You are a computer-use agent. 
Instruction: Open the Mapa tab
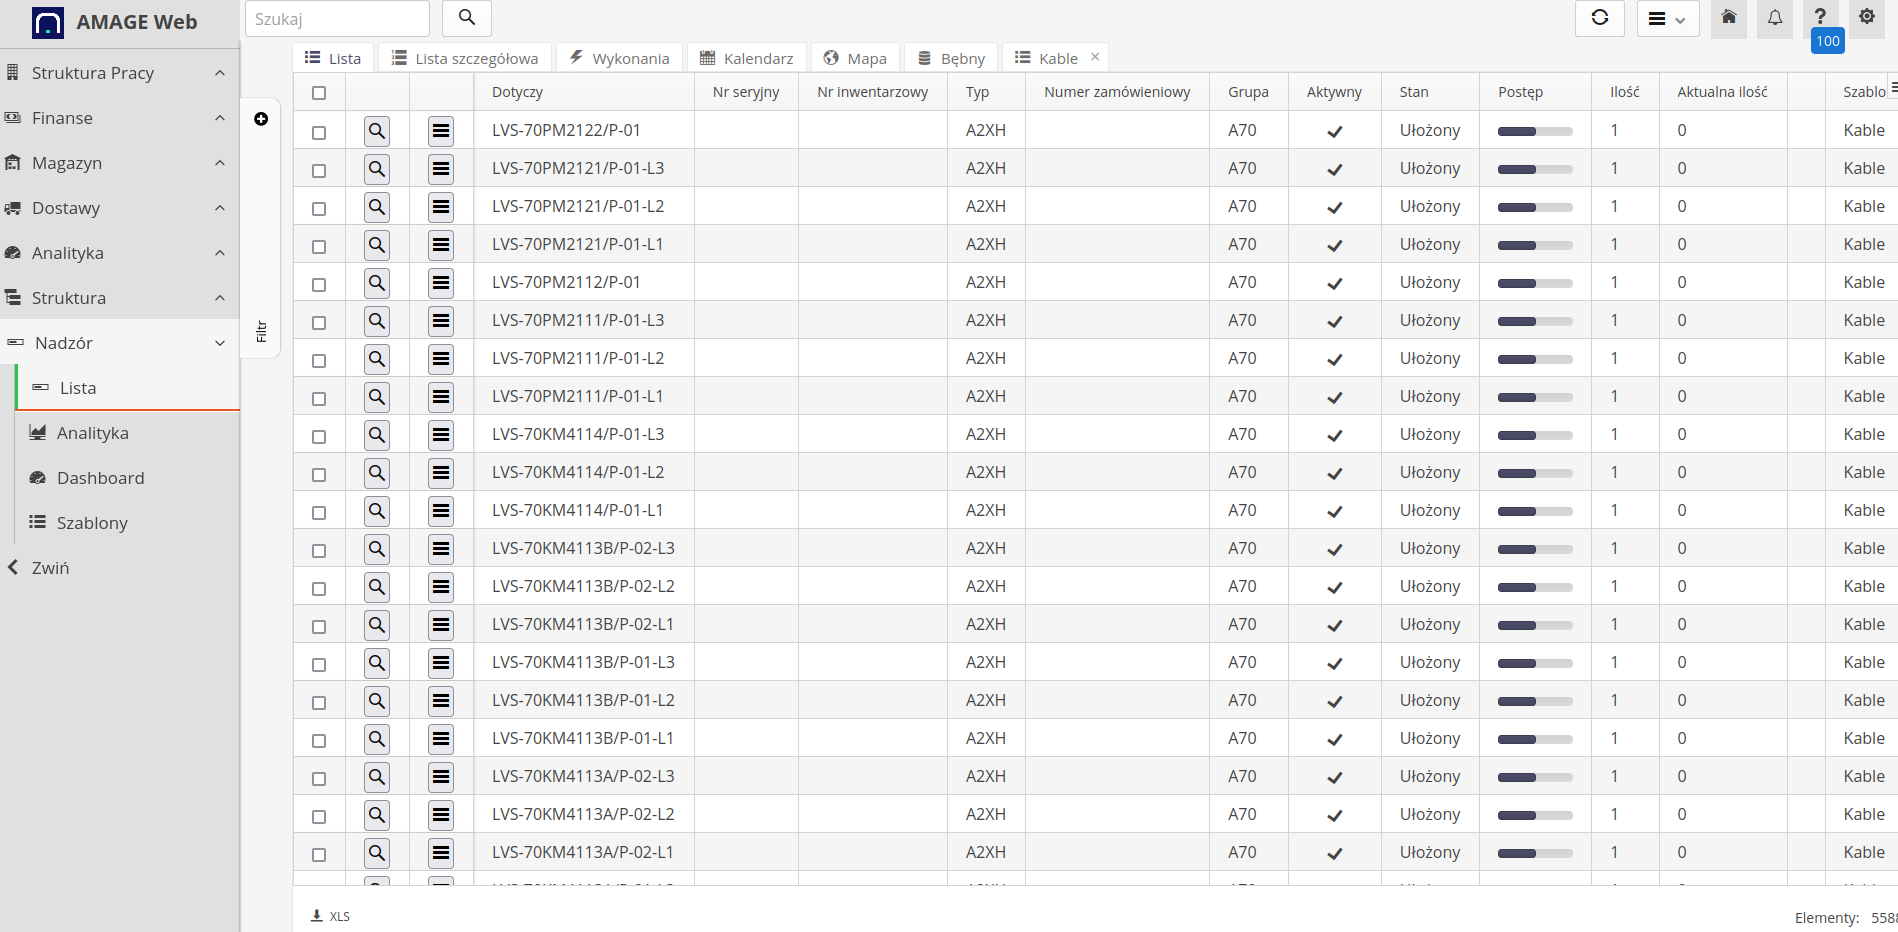(855, 57)
